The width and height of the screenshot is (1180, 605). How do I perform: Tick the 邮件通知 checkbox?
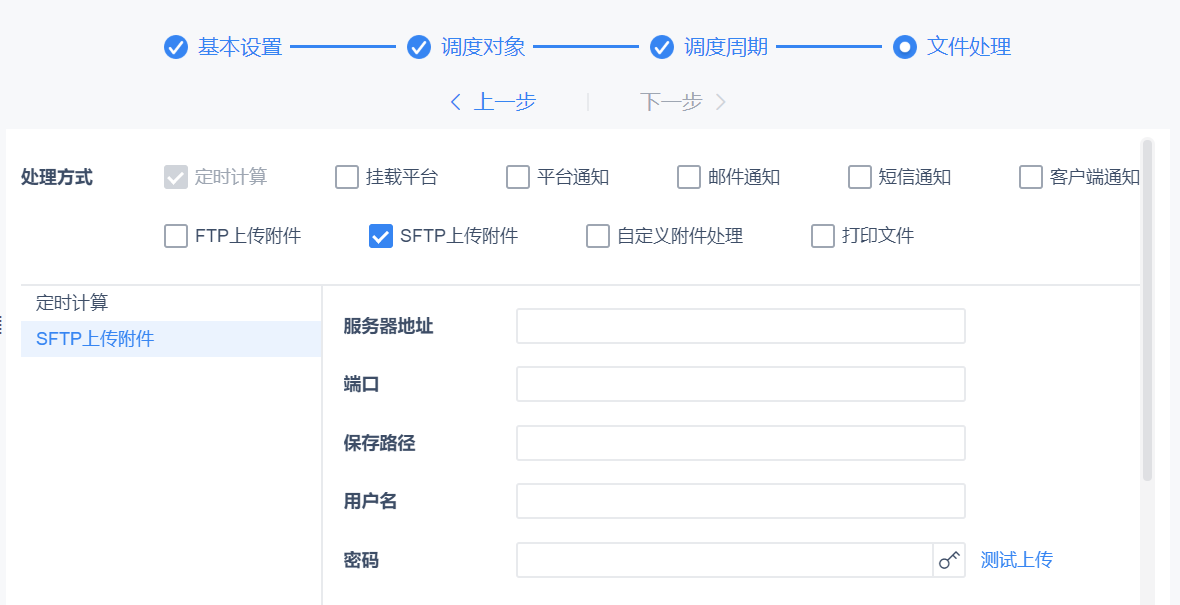[689, 177]
